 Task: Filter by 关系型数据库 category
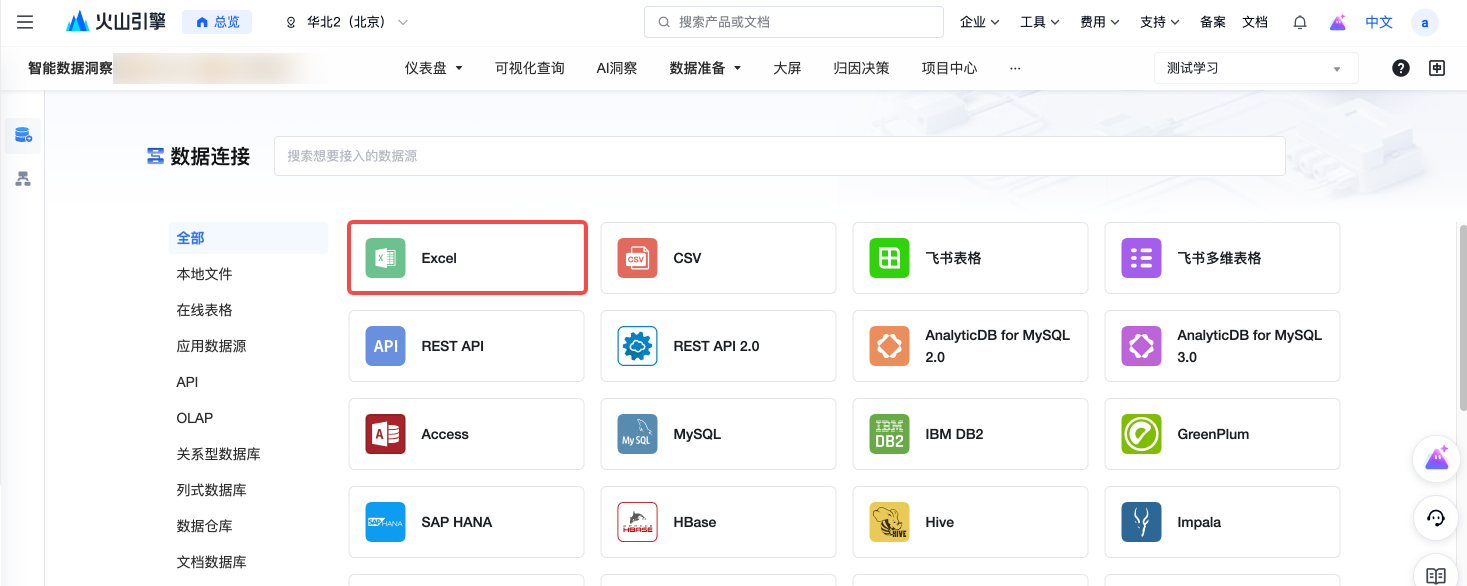[x=218, y=454]
